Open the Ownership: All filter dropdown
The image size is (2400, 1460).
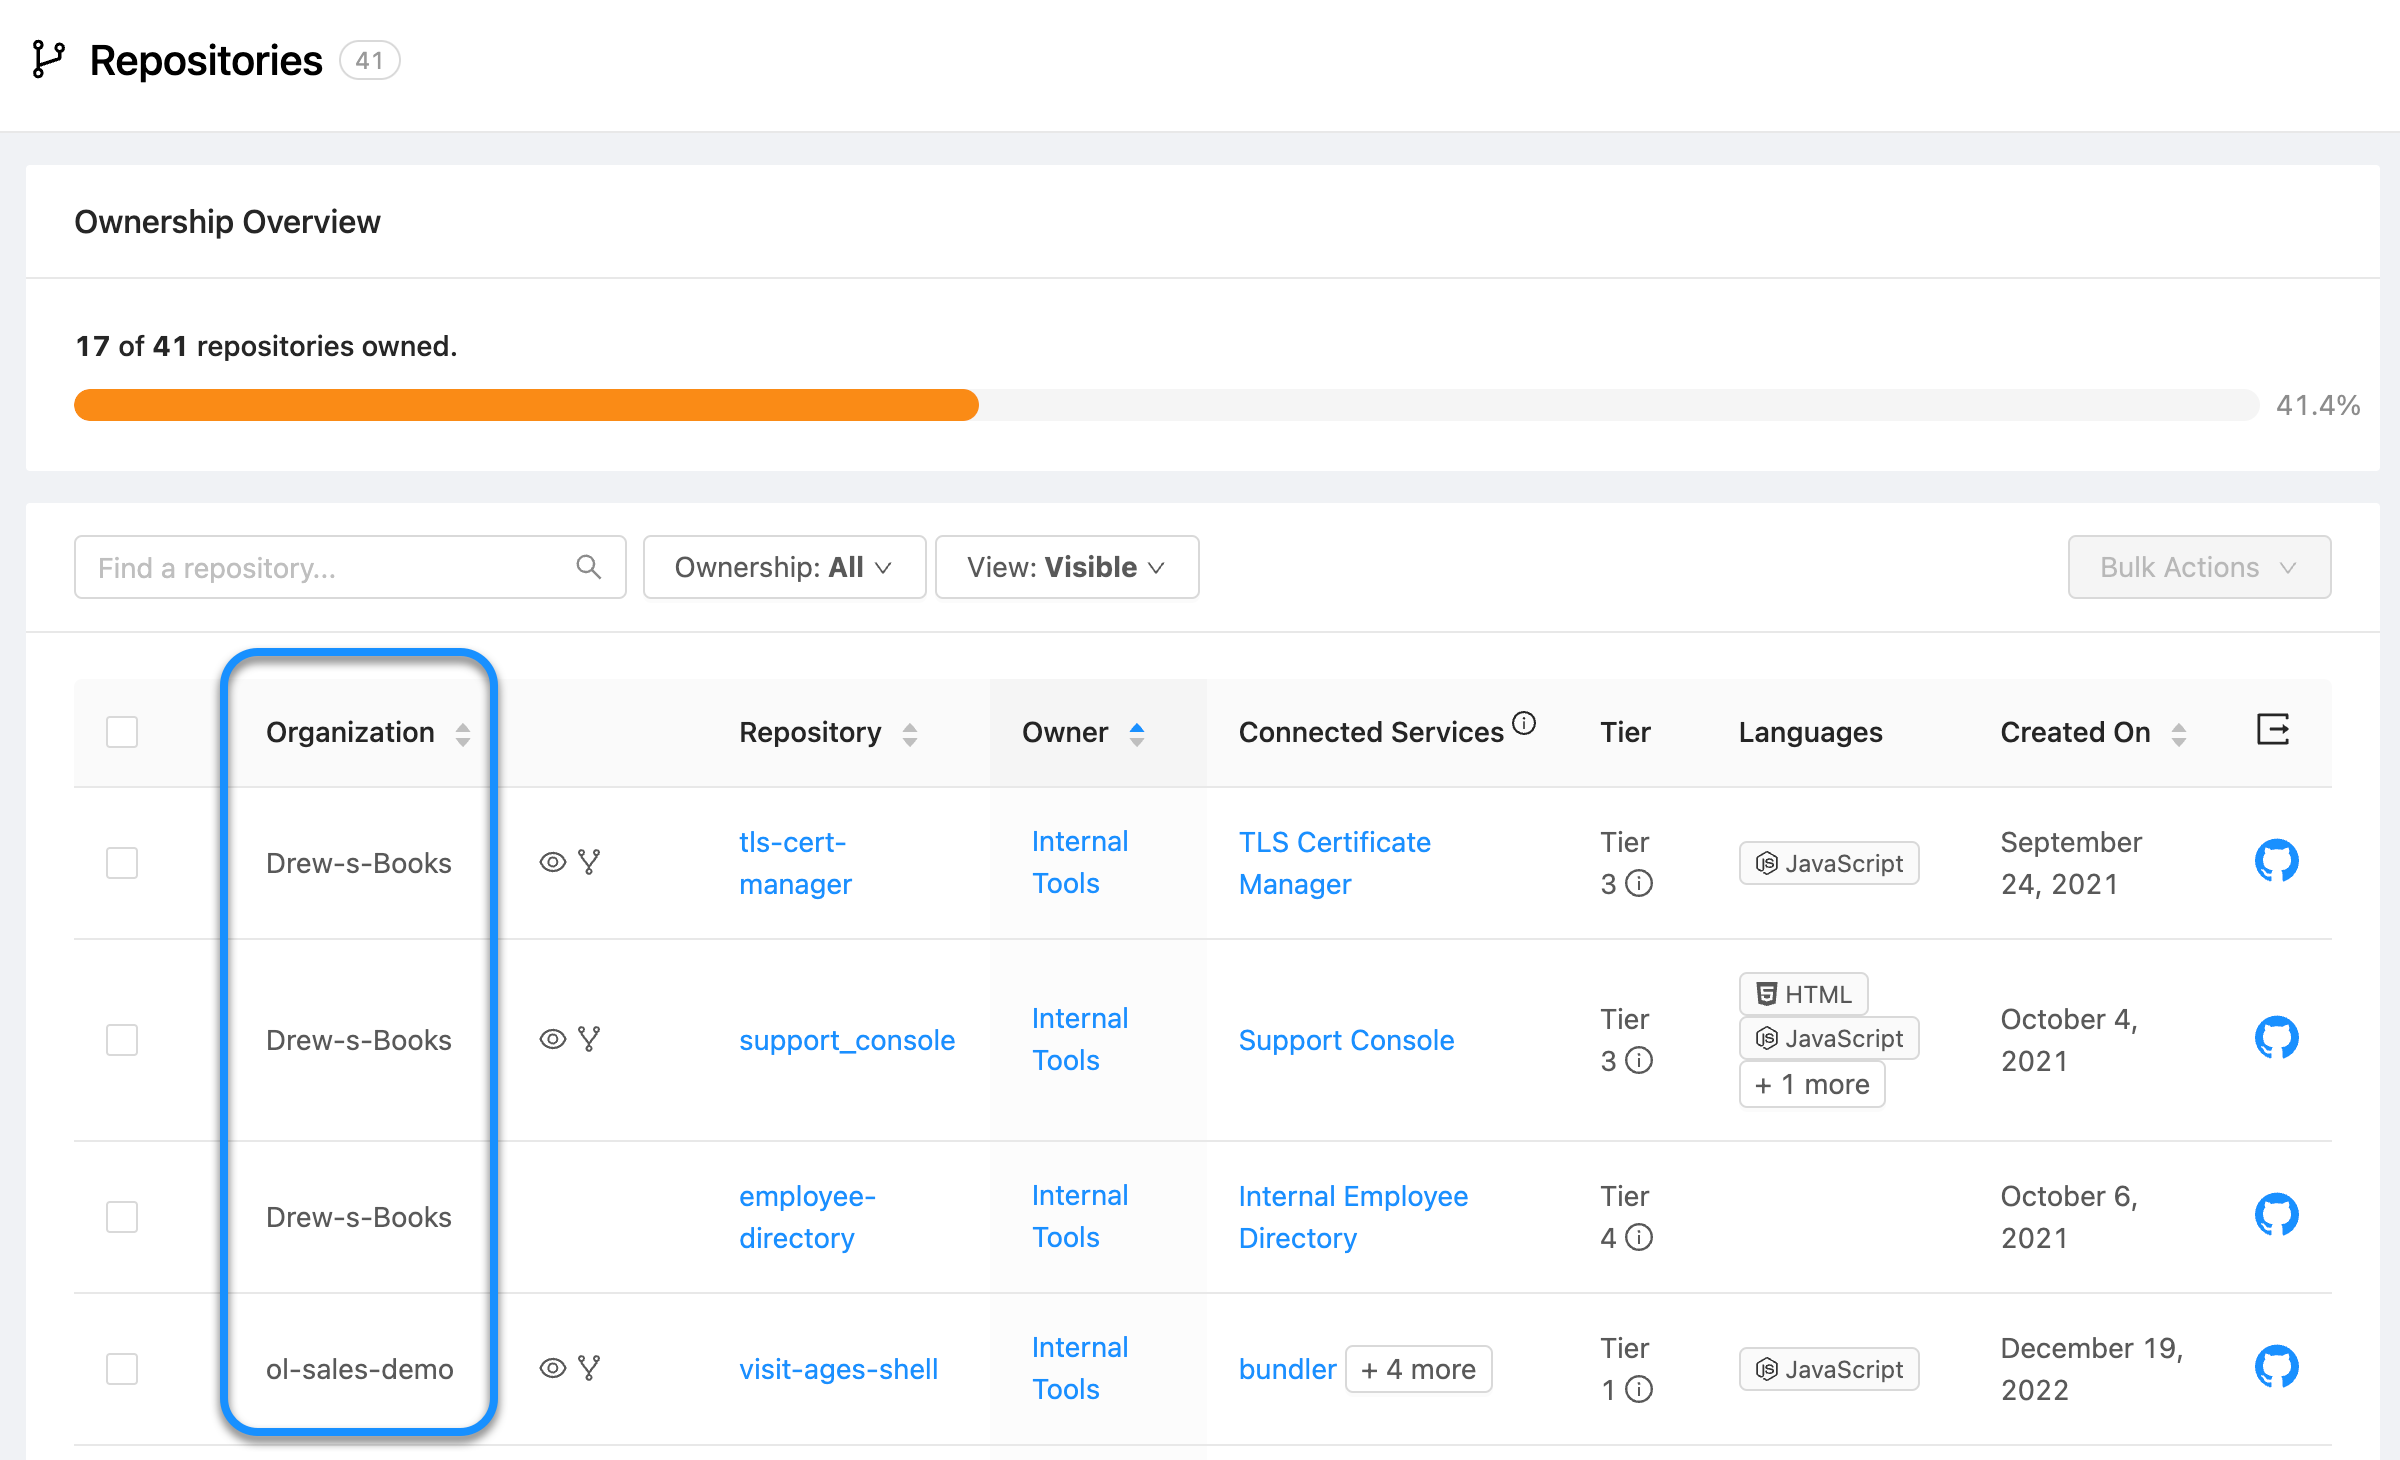784,567
